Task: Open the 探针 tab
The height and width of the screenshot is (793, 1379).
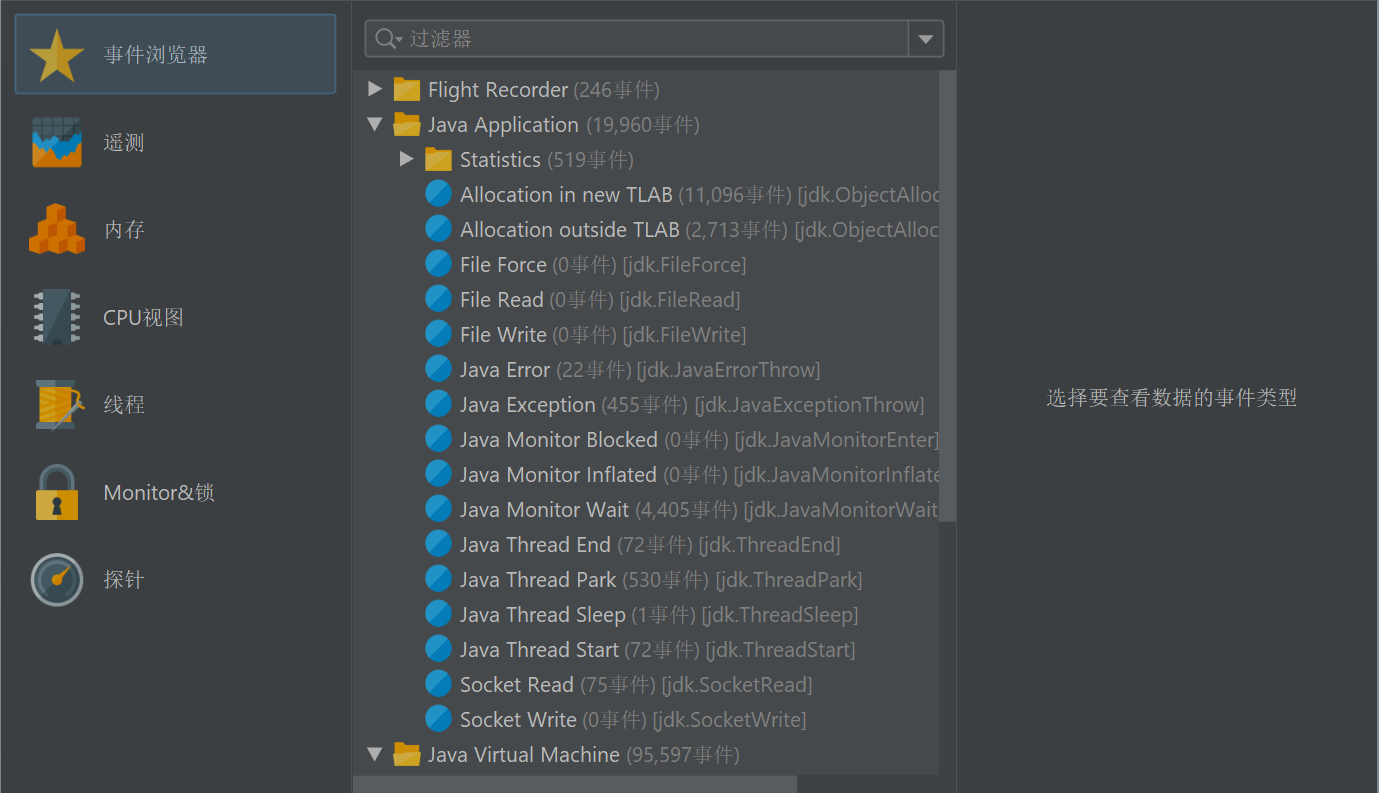Action: [175, 579]
